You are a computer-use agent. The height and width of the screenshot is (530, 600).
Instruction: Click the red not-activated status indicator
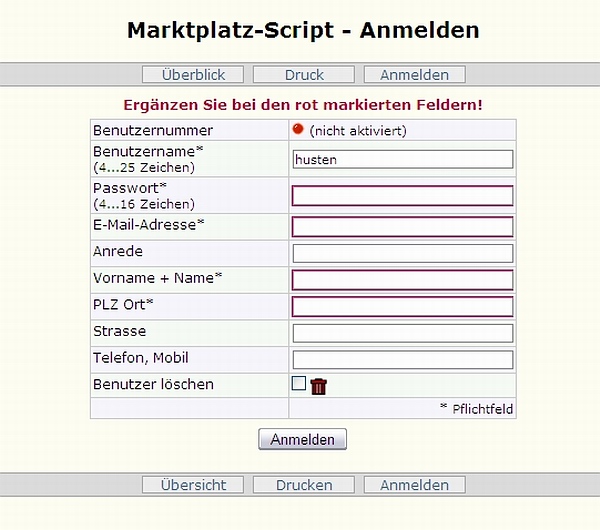tap(297, 129)
